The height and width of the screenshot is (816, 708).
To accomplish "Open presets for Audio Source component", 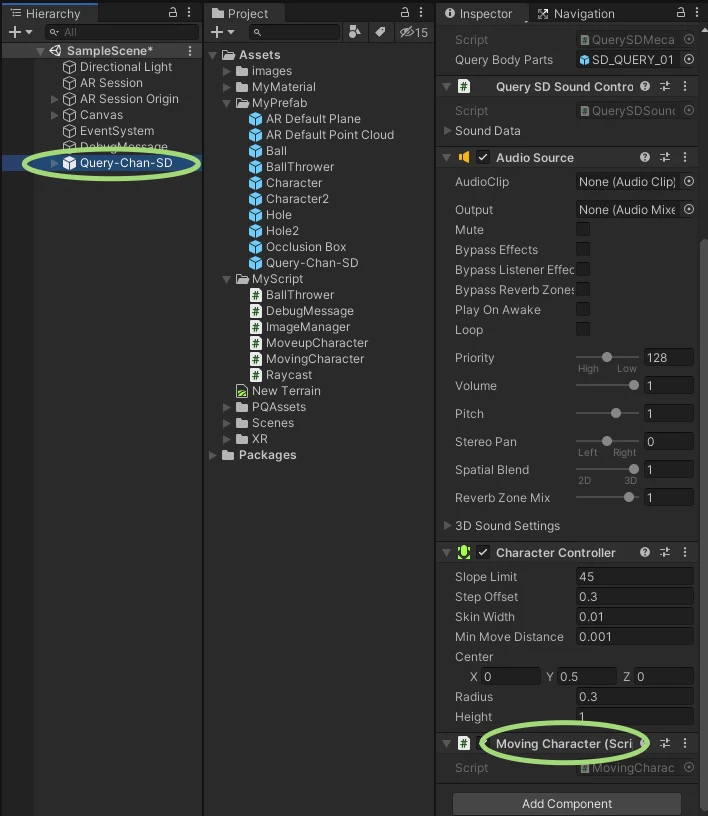I will (x=665, y=157).
